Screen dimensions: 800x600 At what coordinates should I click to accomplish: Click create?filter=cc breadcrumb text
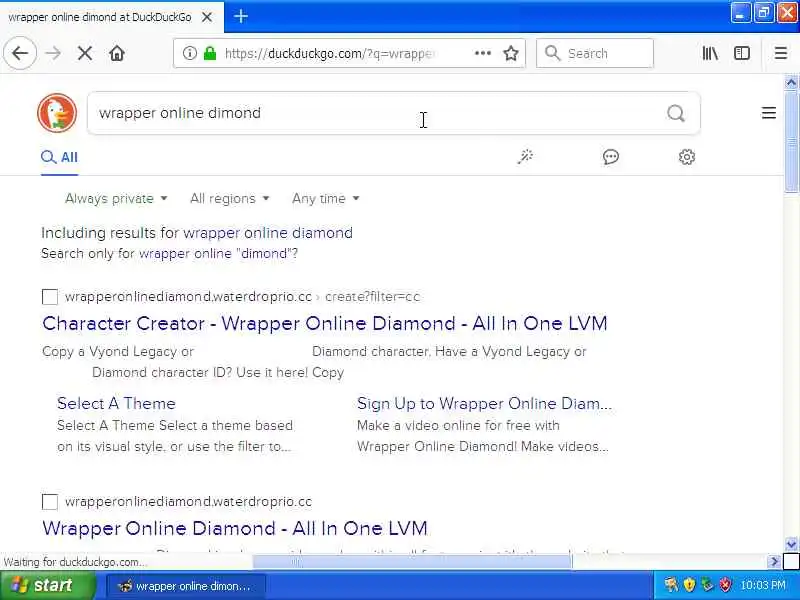(x=372, y=296)
